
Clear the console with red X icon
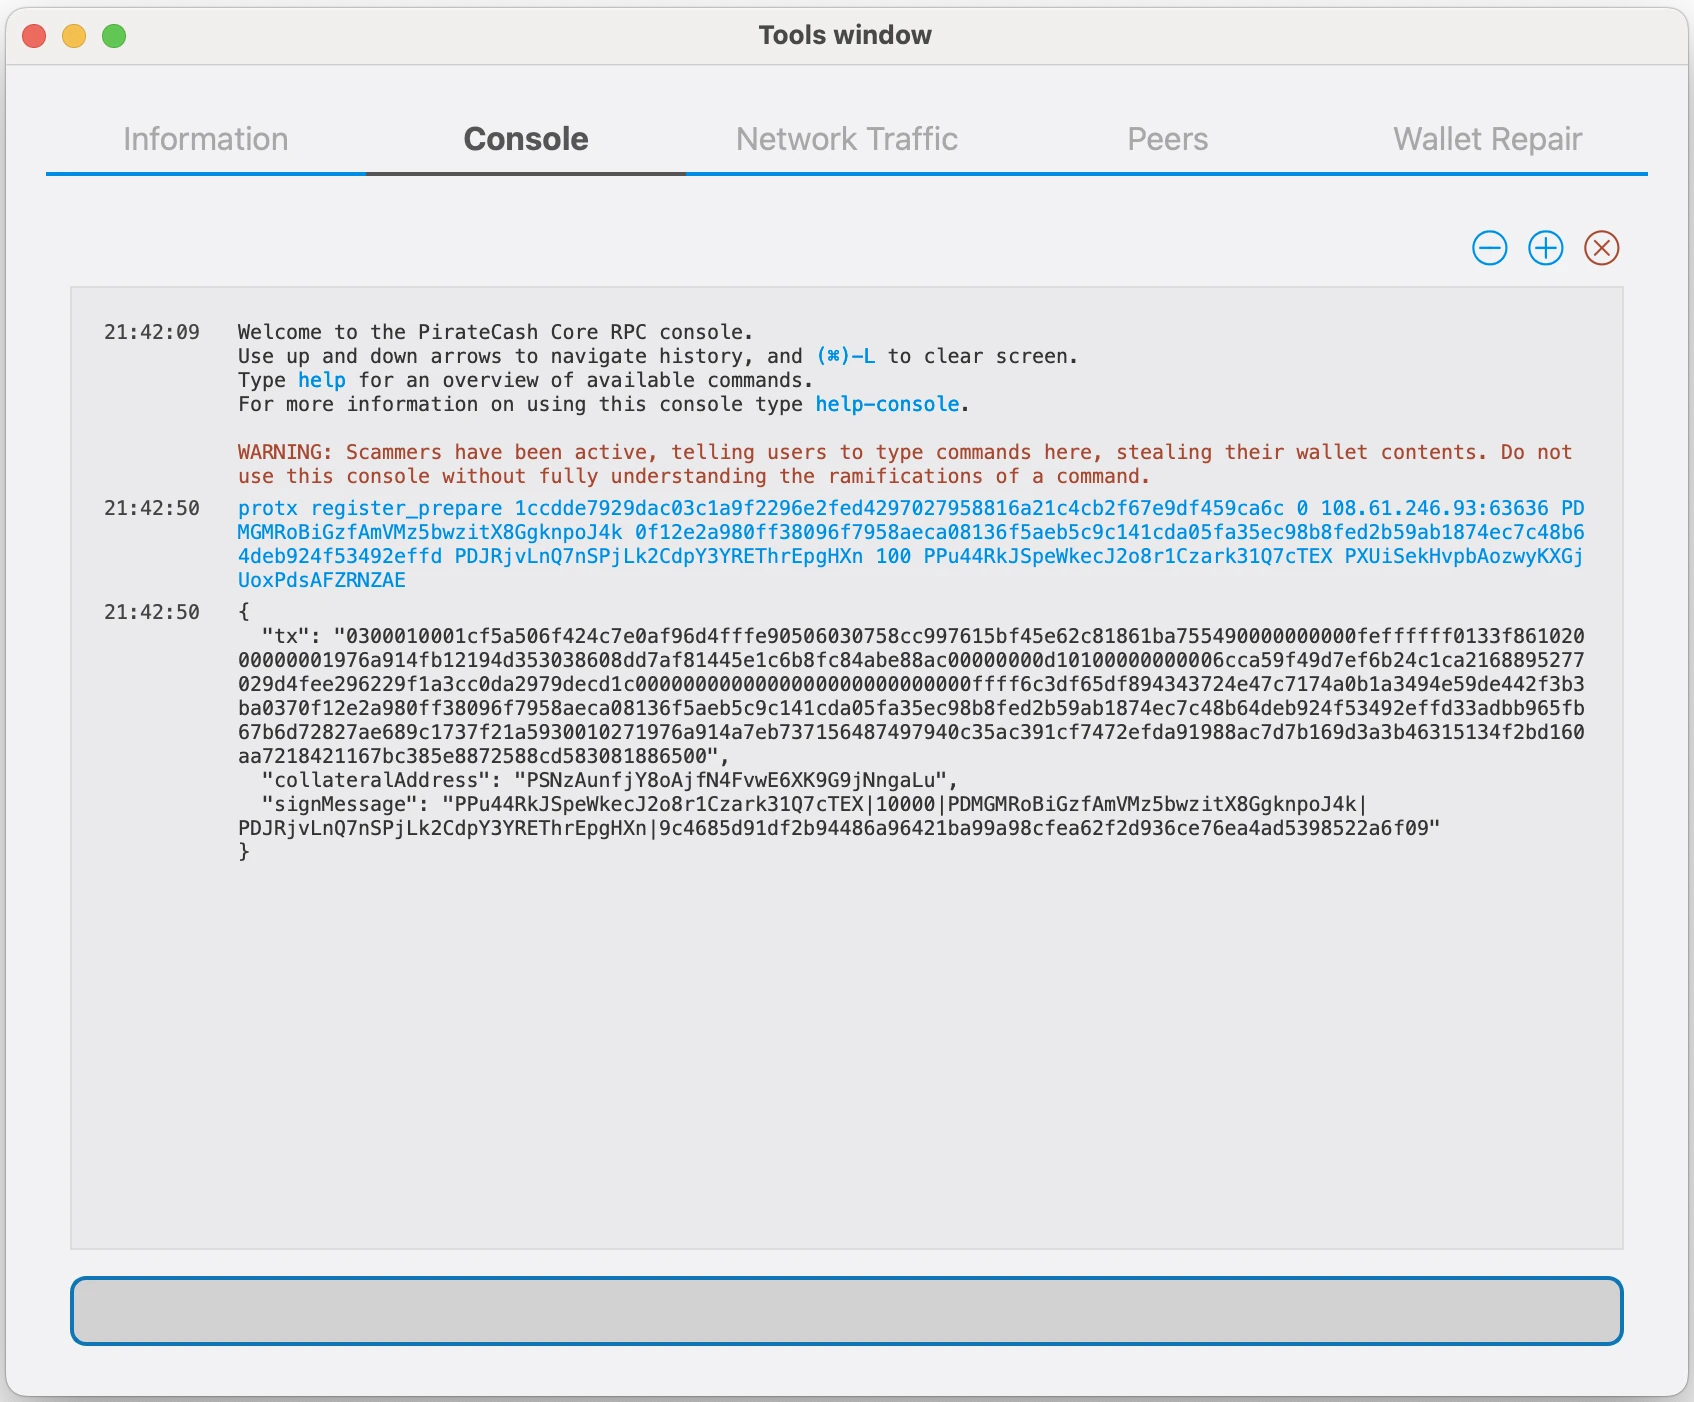[1601, 248]
